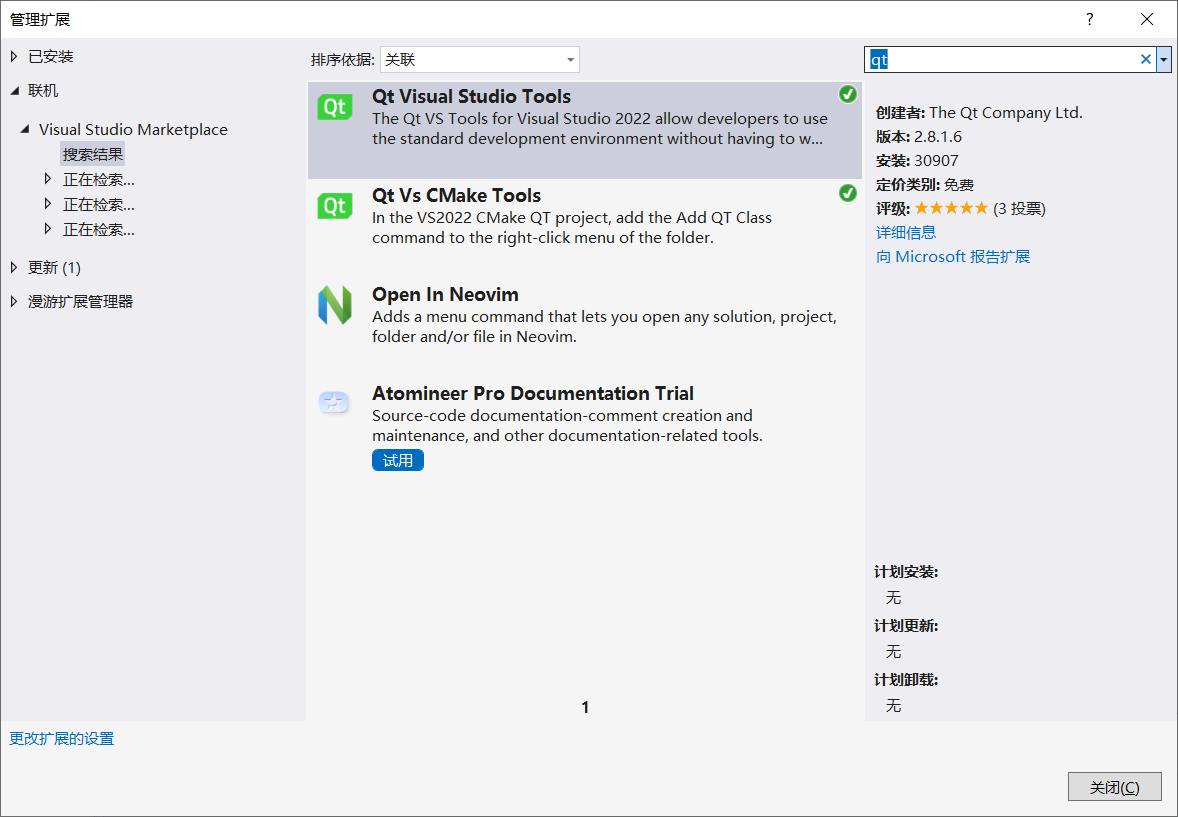Click the 计划卸载 heading

[x=906, y=679]
